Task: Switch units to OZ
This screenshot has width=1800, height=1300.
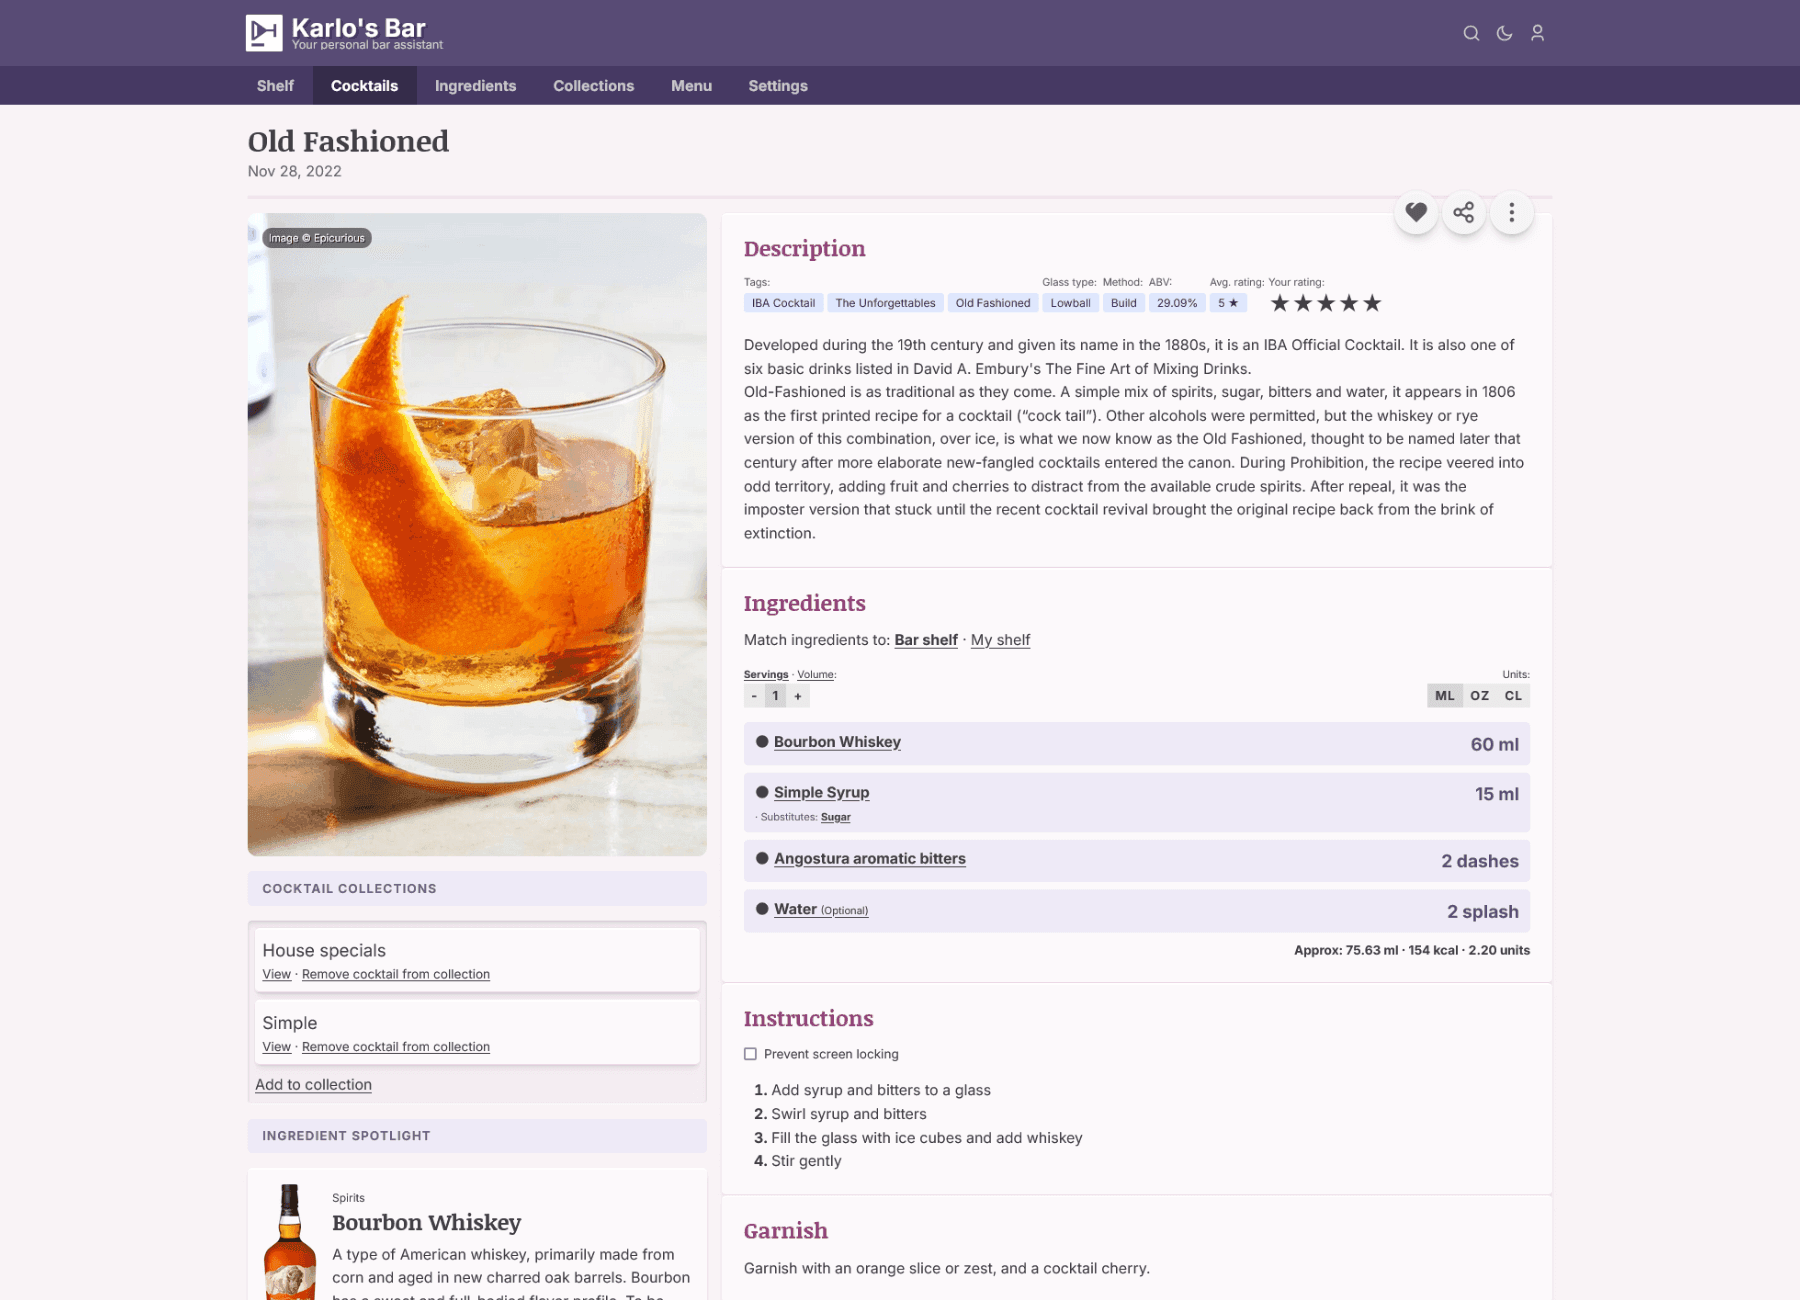Action: [1479, 696]
